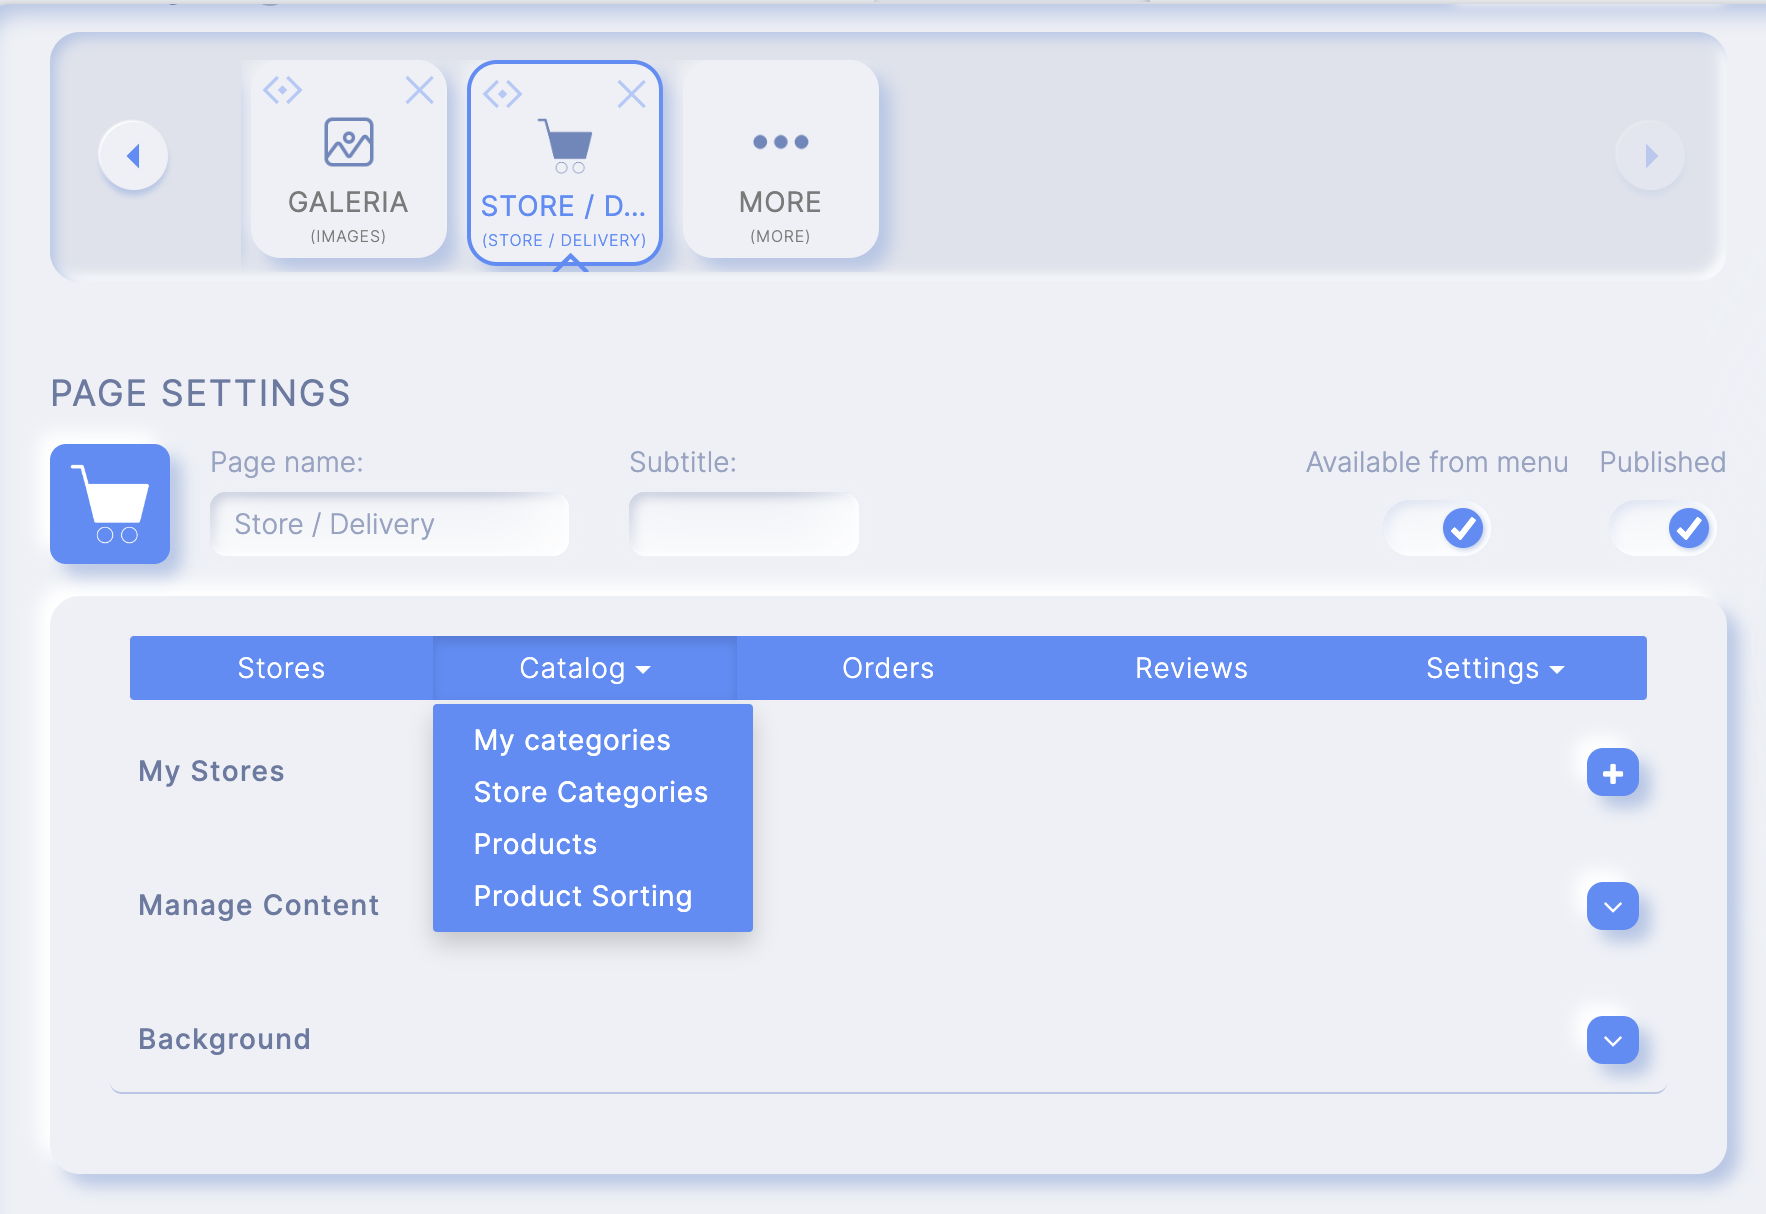Switch to the Reviews tab
The image size is (1766, 1214).
coord(1191,668)
